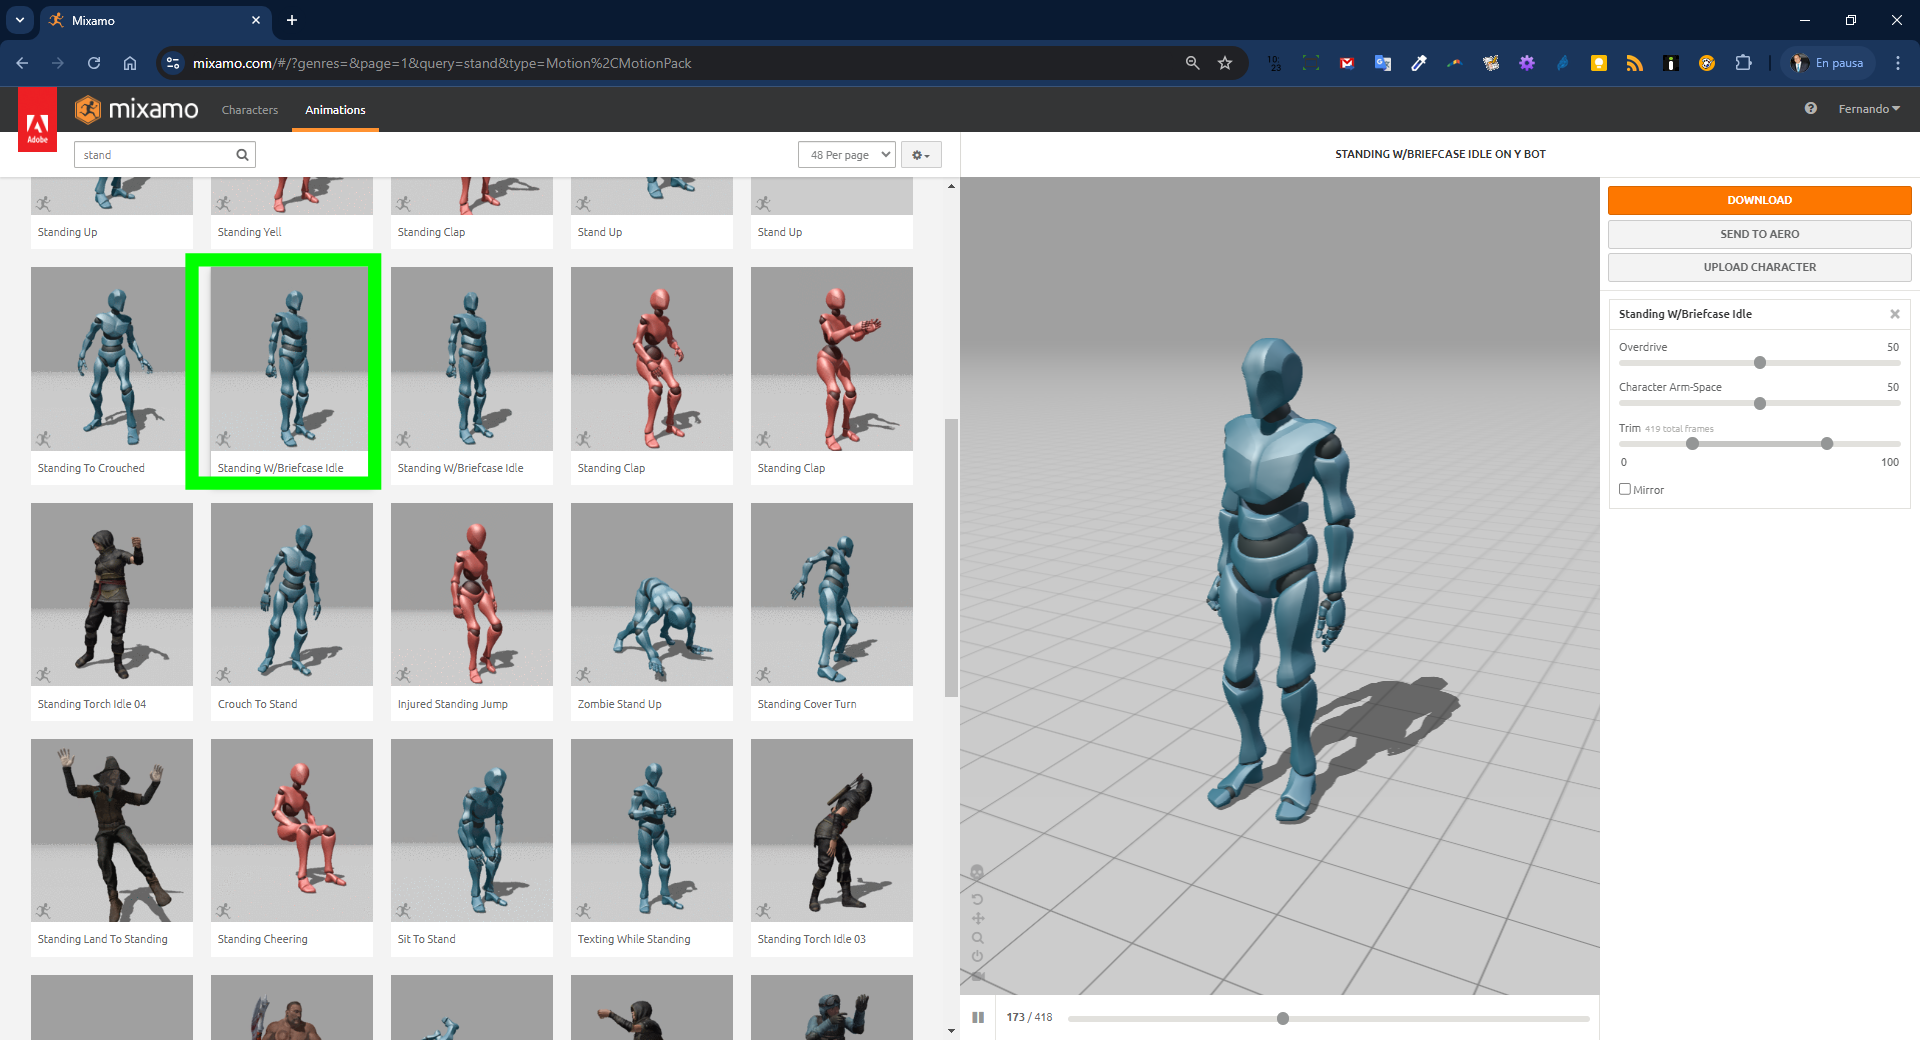The image size is (1920, 1040).
Task: Go to browser home page
Action: pos(130,63)
